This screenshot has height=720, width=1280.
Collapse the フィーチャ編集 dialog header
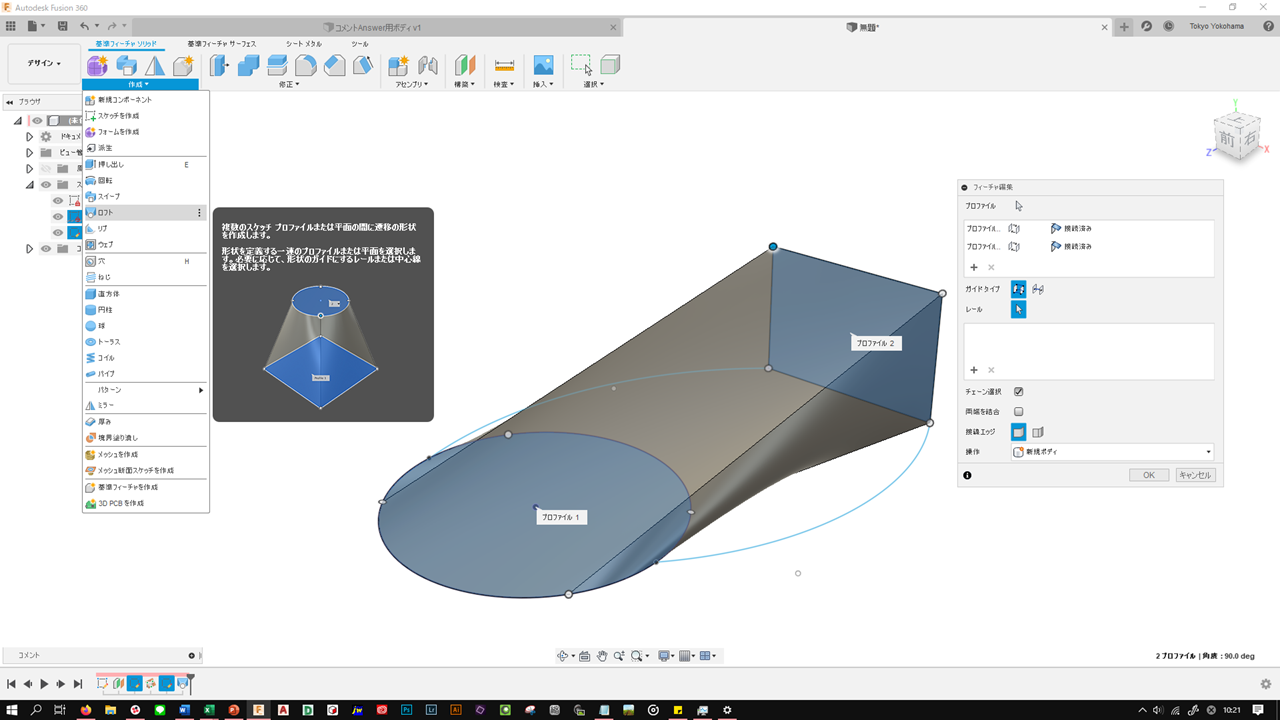pos(964,187)
